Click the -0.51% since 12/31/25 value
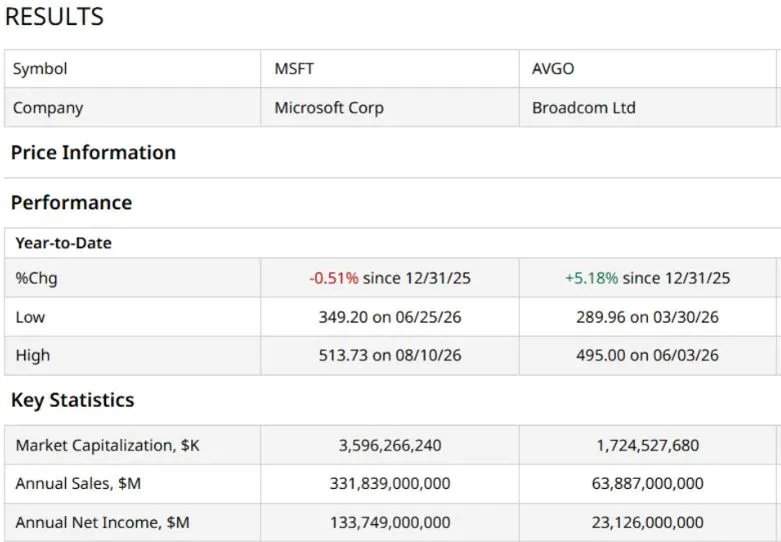Screen dimensions: 781x542 [390, 278]
